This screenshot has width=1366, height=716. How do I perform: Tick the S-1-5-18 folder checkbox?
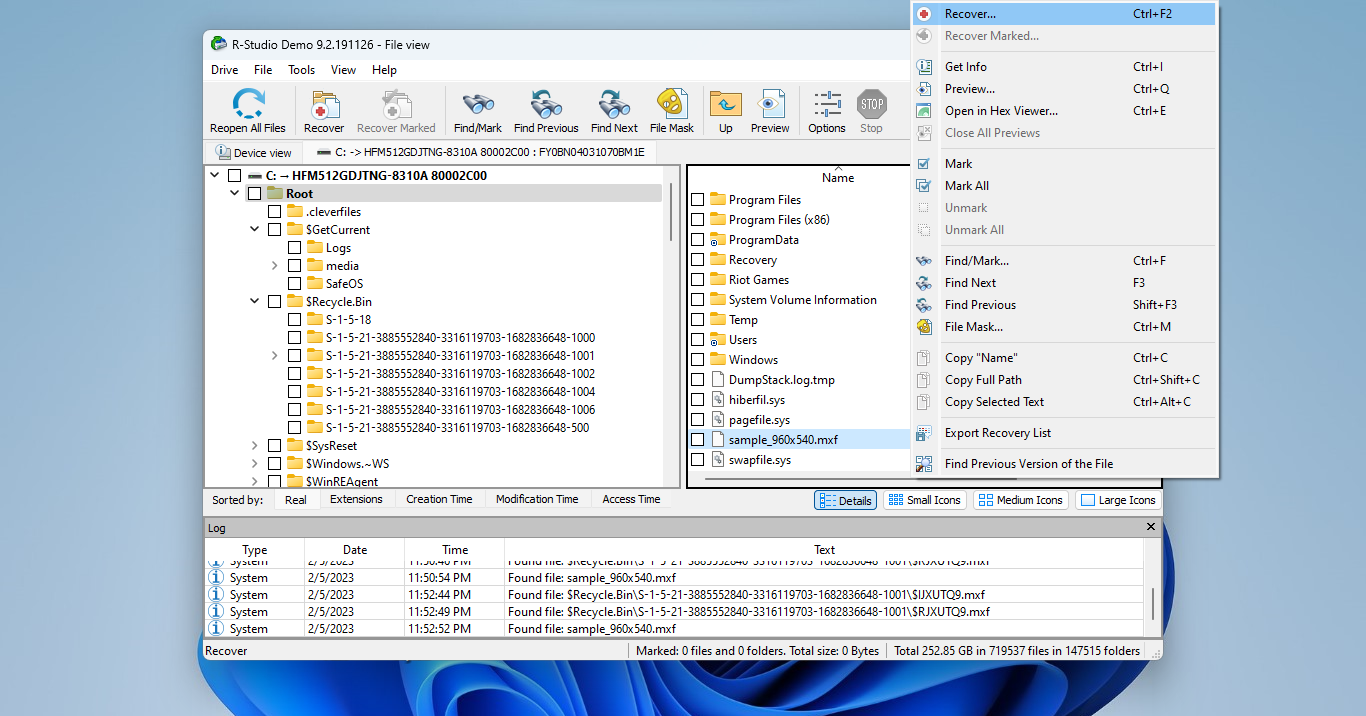(294, 320)
